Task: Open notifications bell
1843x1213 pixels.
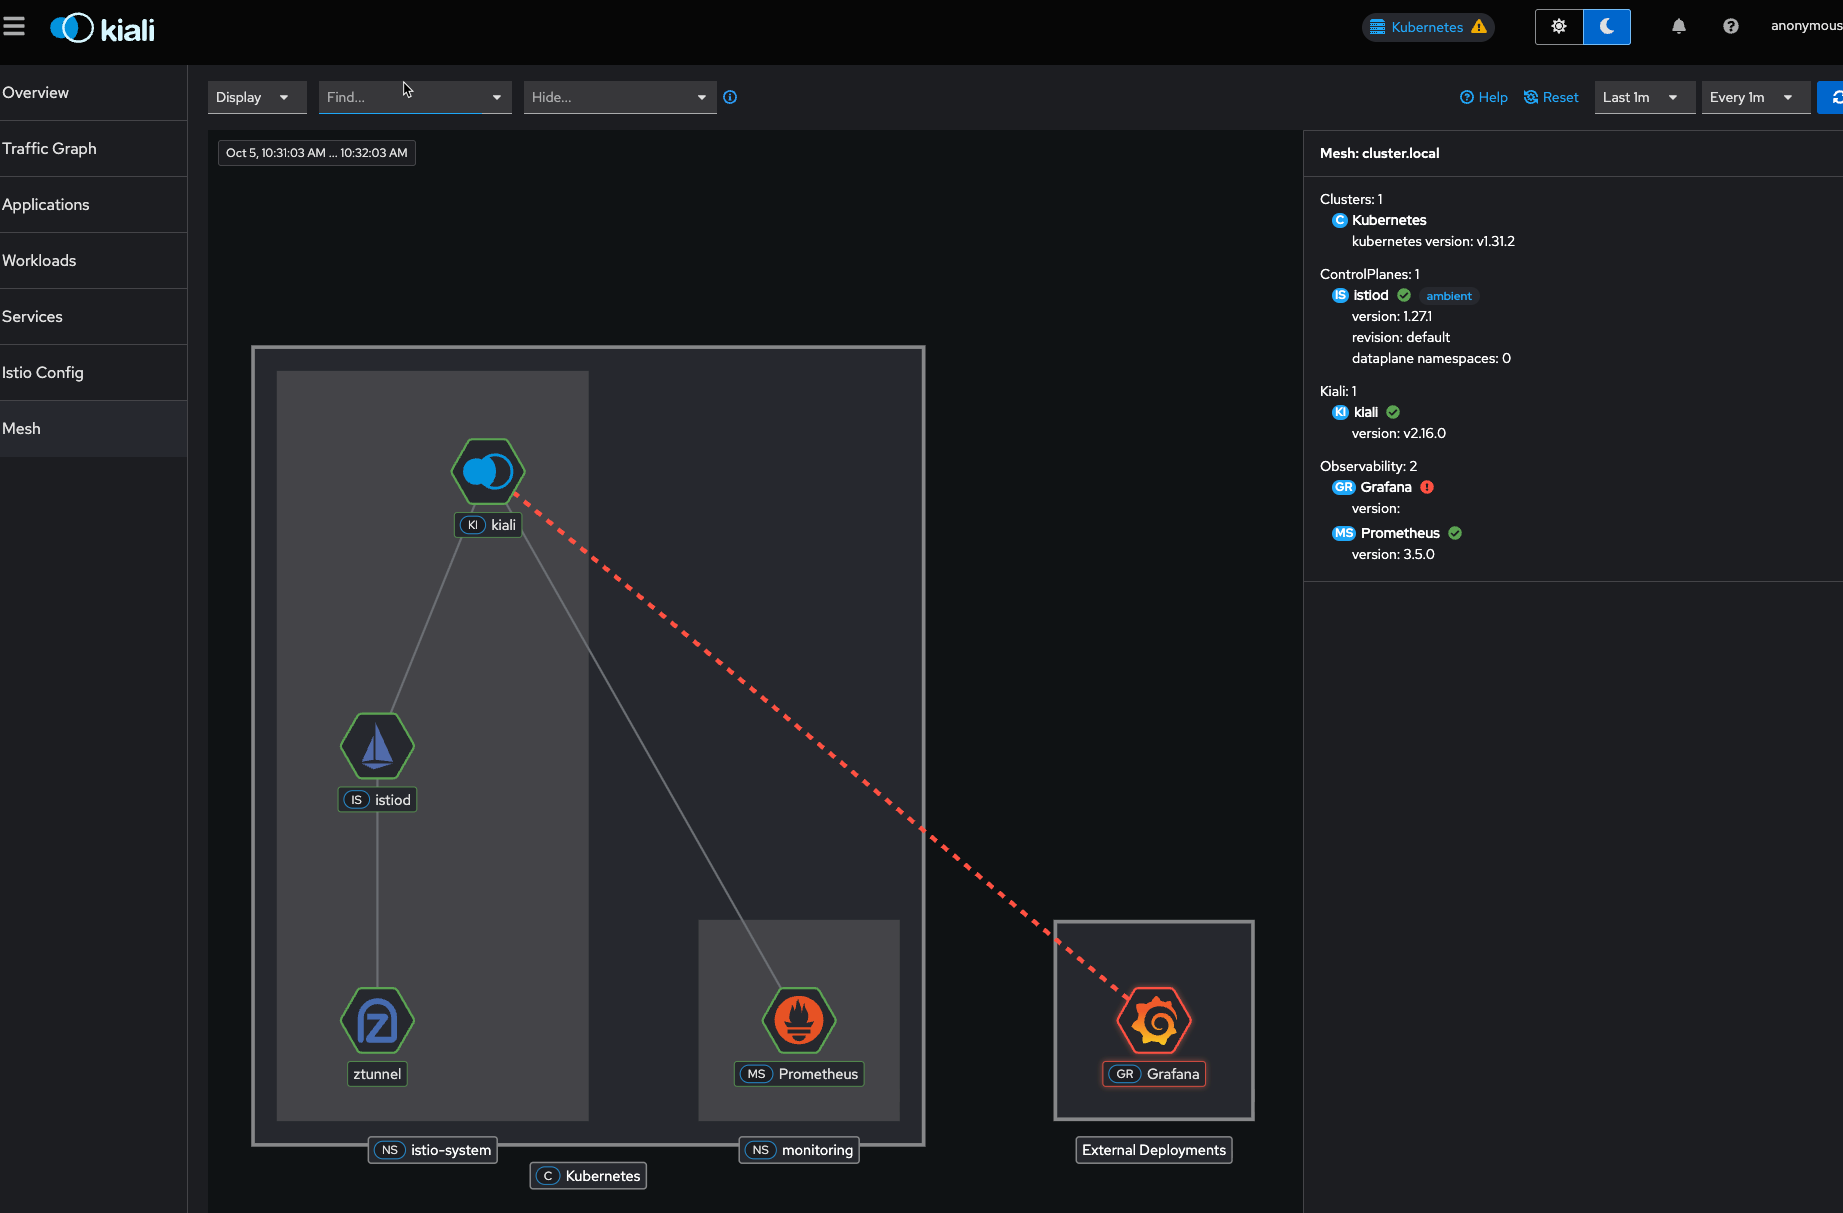Action: (x=1679, y=27)
